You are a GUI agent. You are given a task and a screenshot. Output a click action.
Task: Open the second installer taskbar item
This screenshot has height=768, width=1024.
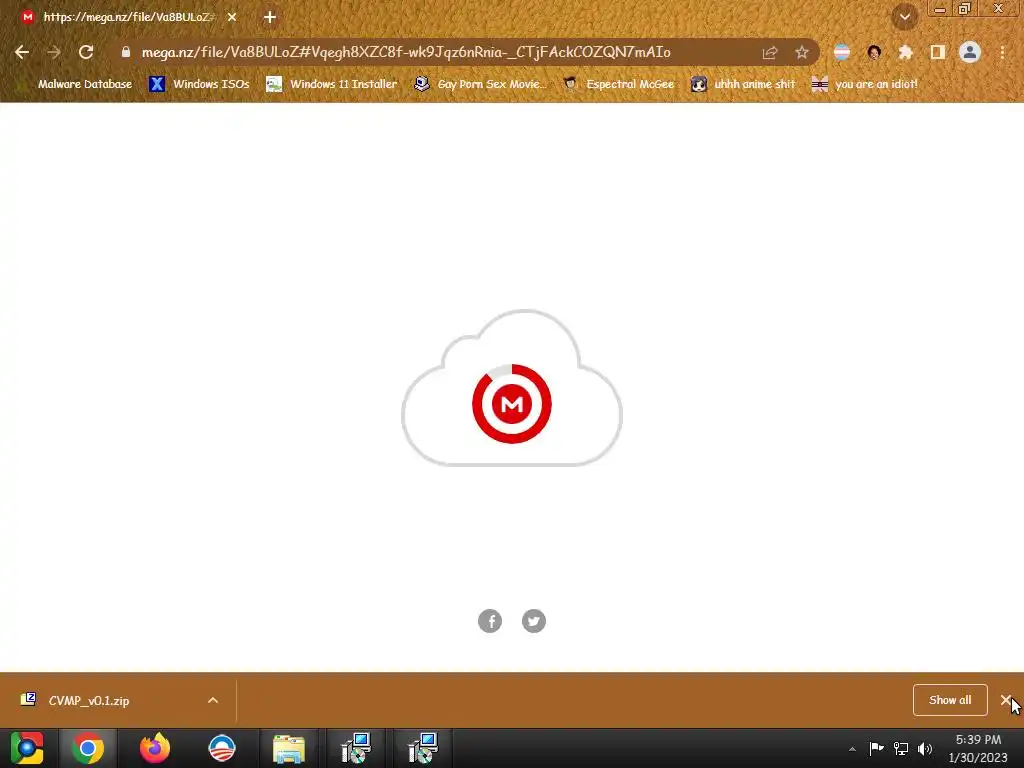[423, 748]
